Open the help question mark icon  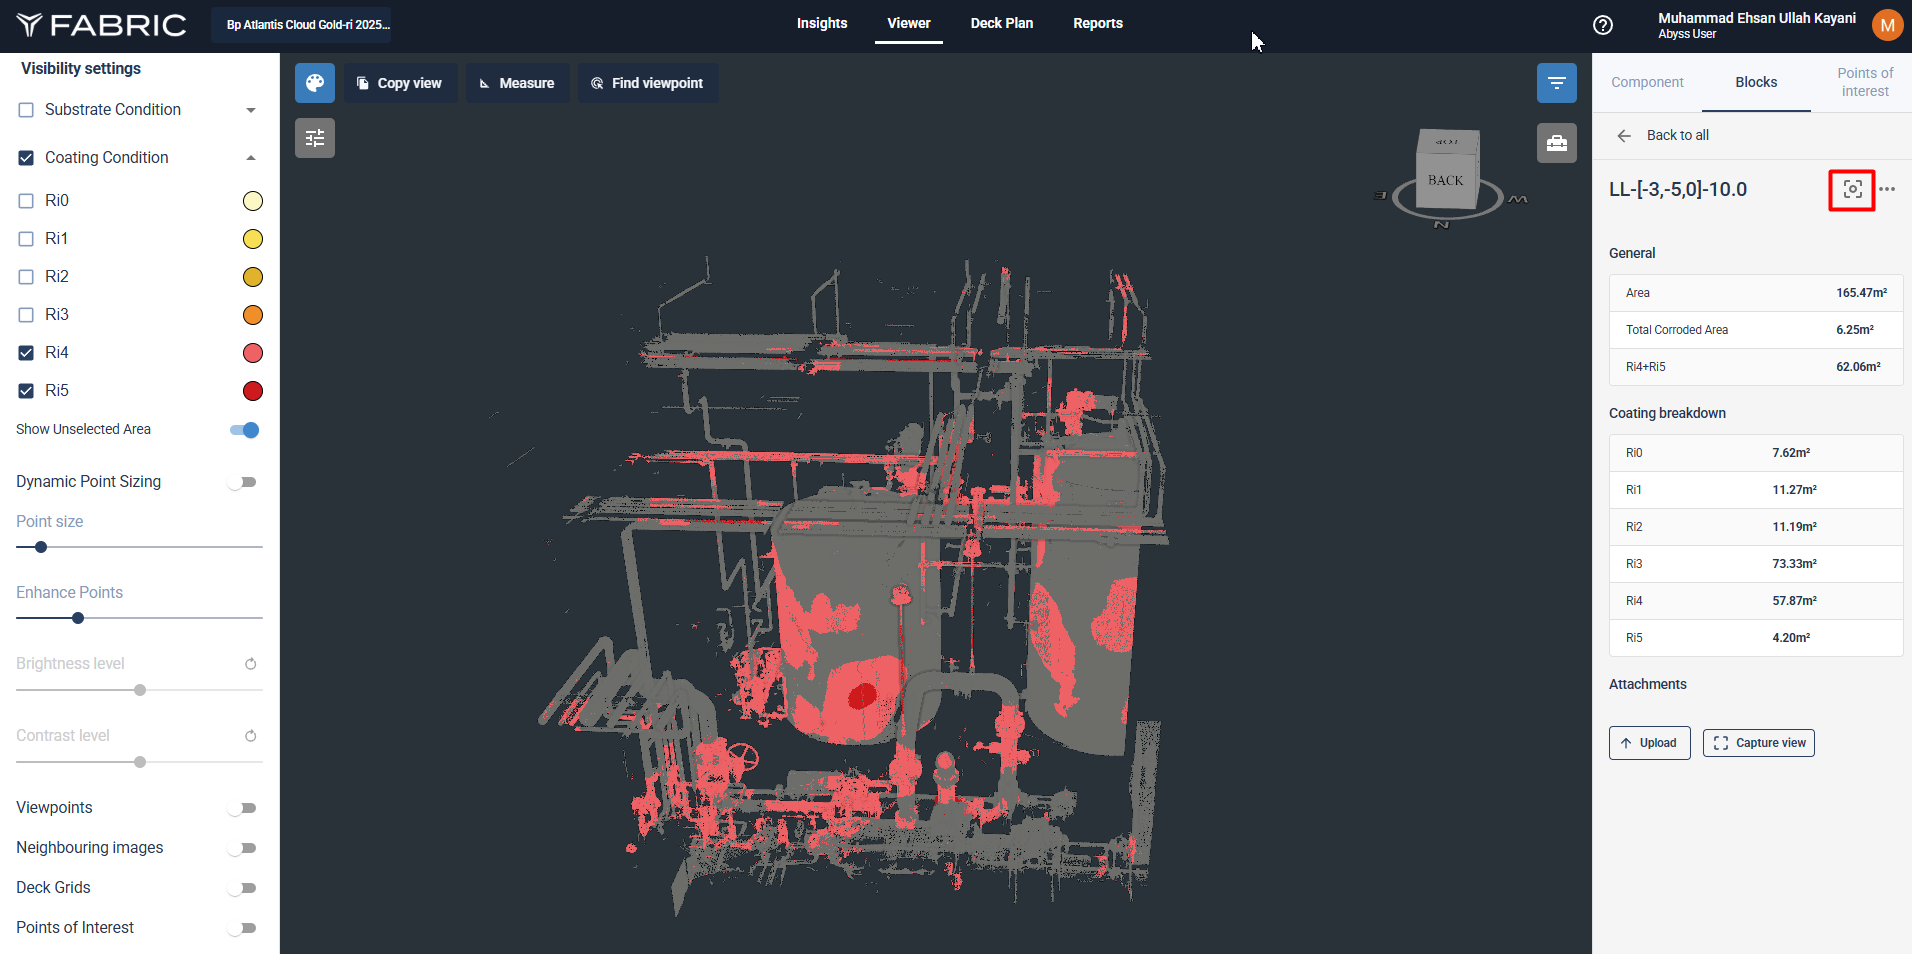pyautogui.click(x=1603, y=25)
